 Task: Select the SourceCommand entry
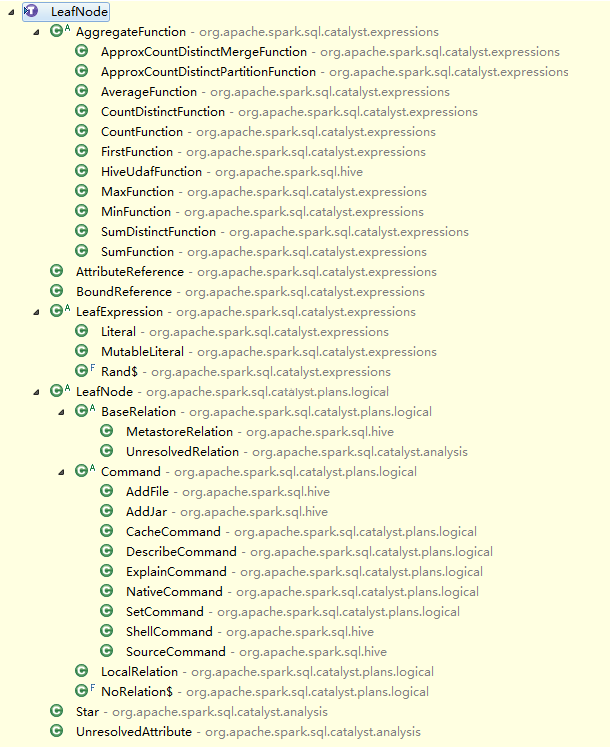(256, 652)
